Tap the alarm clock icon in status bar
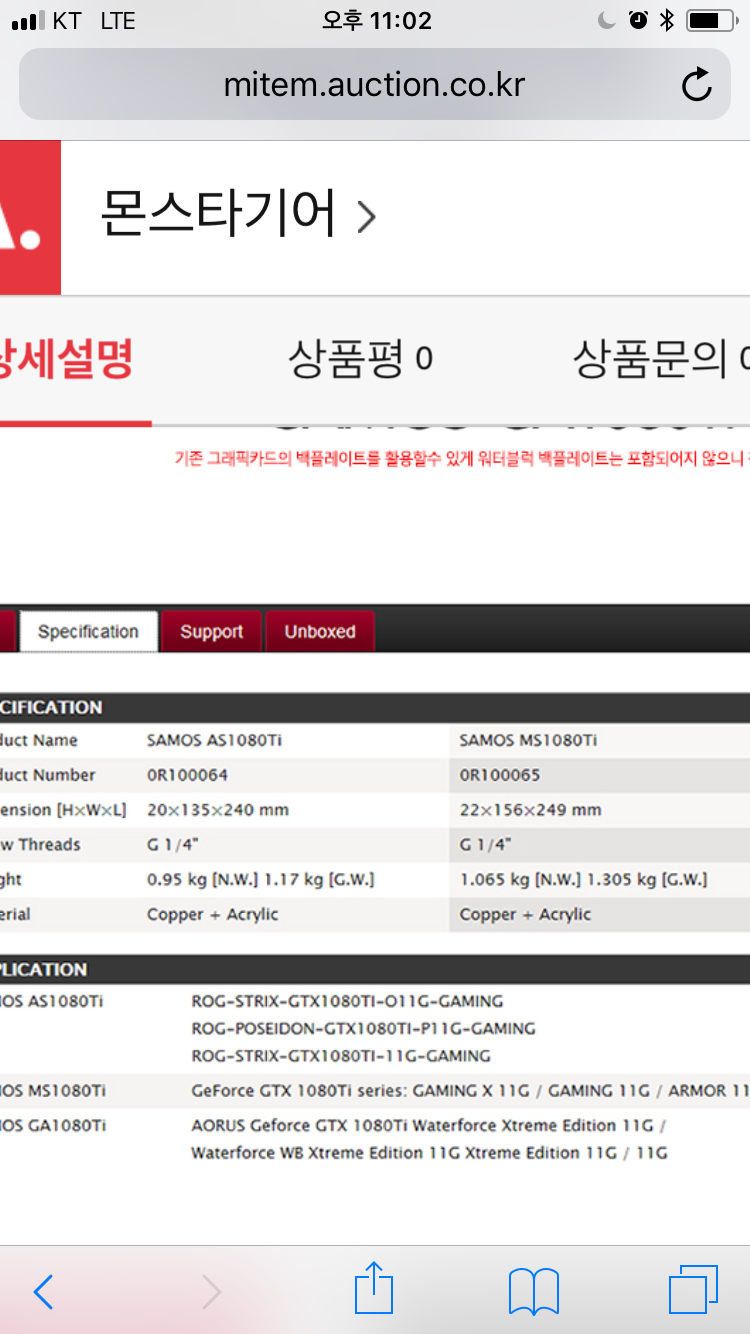Viewport: 750px width, 1334px height. point(638,21)
